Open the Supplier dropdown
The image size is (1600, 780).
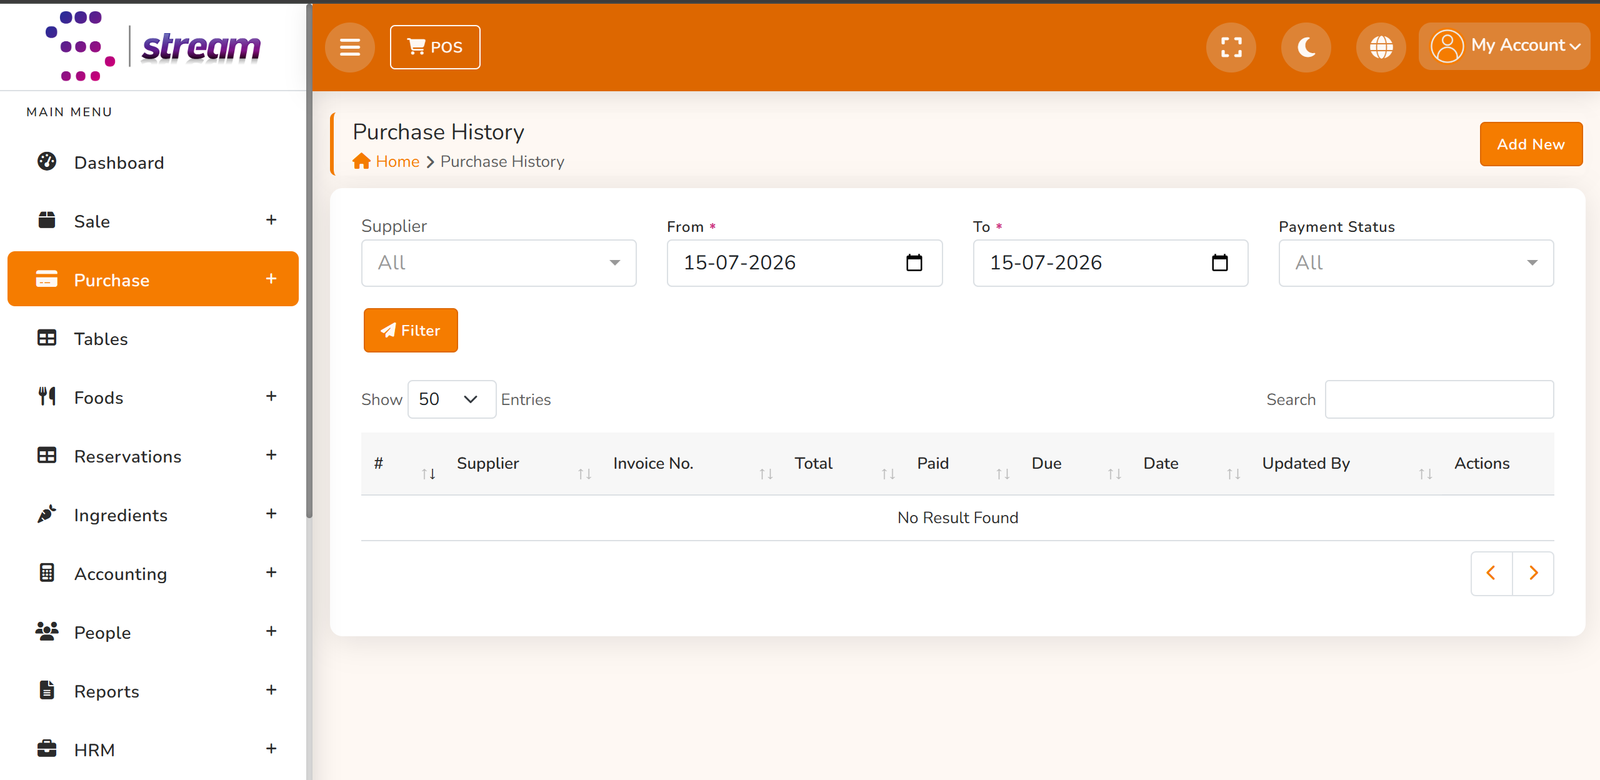pyautogui.click(x=499, y=263)
